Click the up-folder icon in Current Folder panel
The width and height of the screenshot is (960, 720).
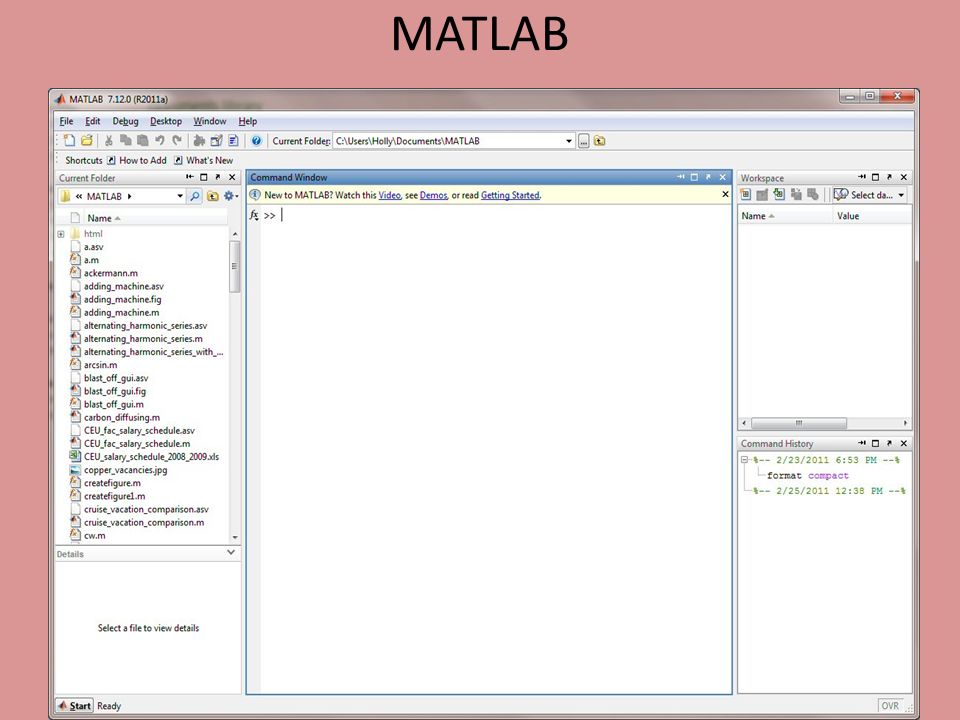212,196
